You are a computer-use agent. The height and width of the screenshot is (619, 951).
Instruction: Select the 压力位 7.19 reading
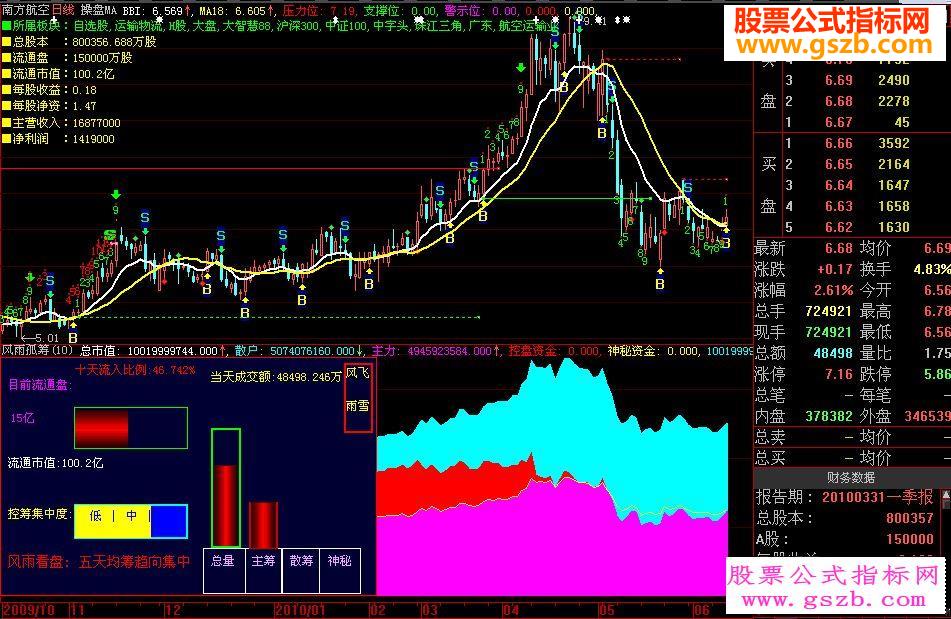coord(320,11)
